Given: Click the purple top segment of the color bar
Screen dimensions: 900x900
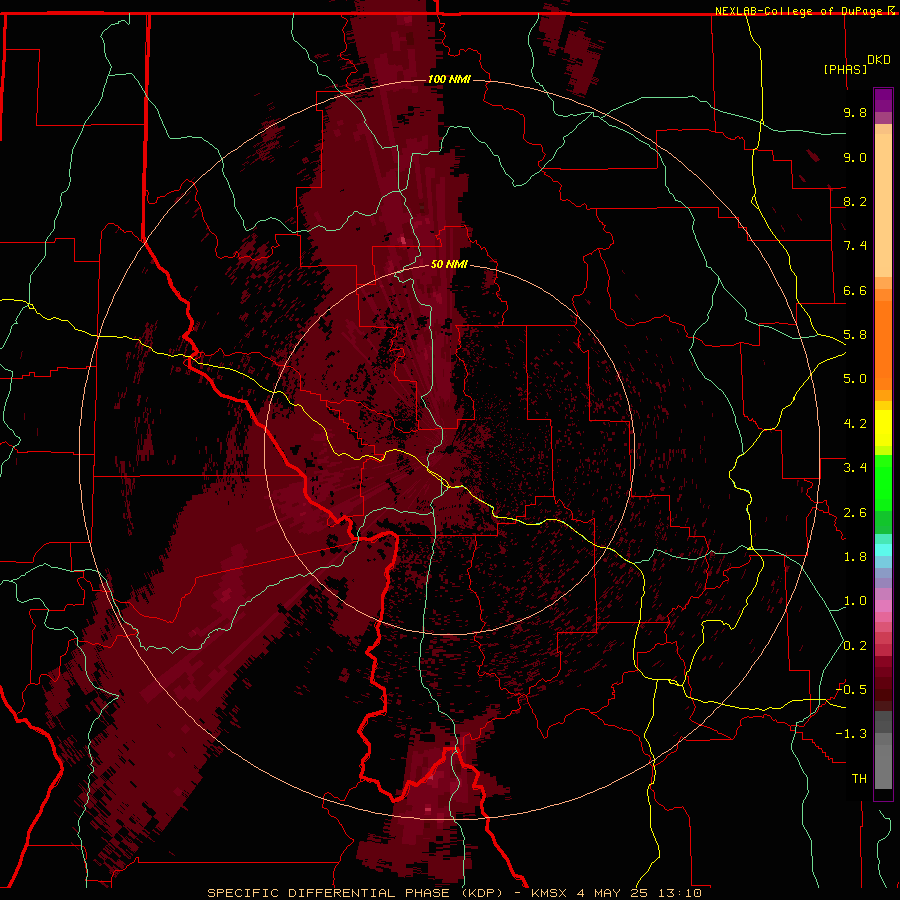Looking at the screenshot, I should [883, 100].
